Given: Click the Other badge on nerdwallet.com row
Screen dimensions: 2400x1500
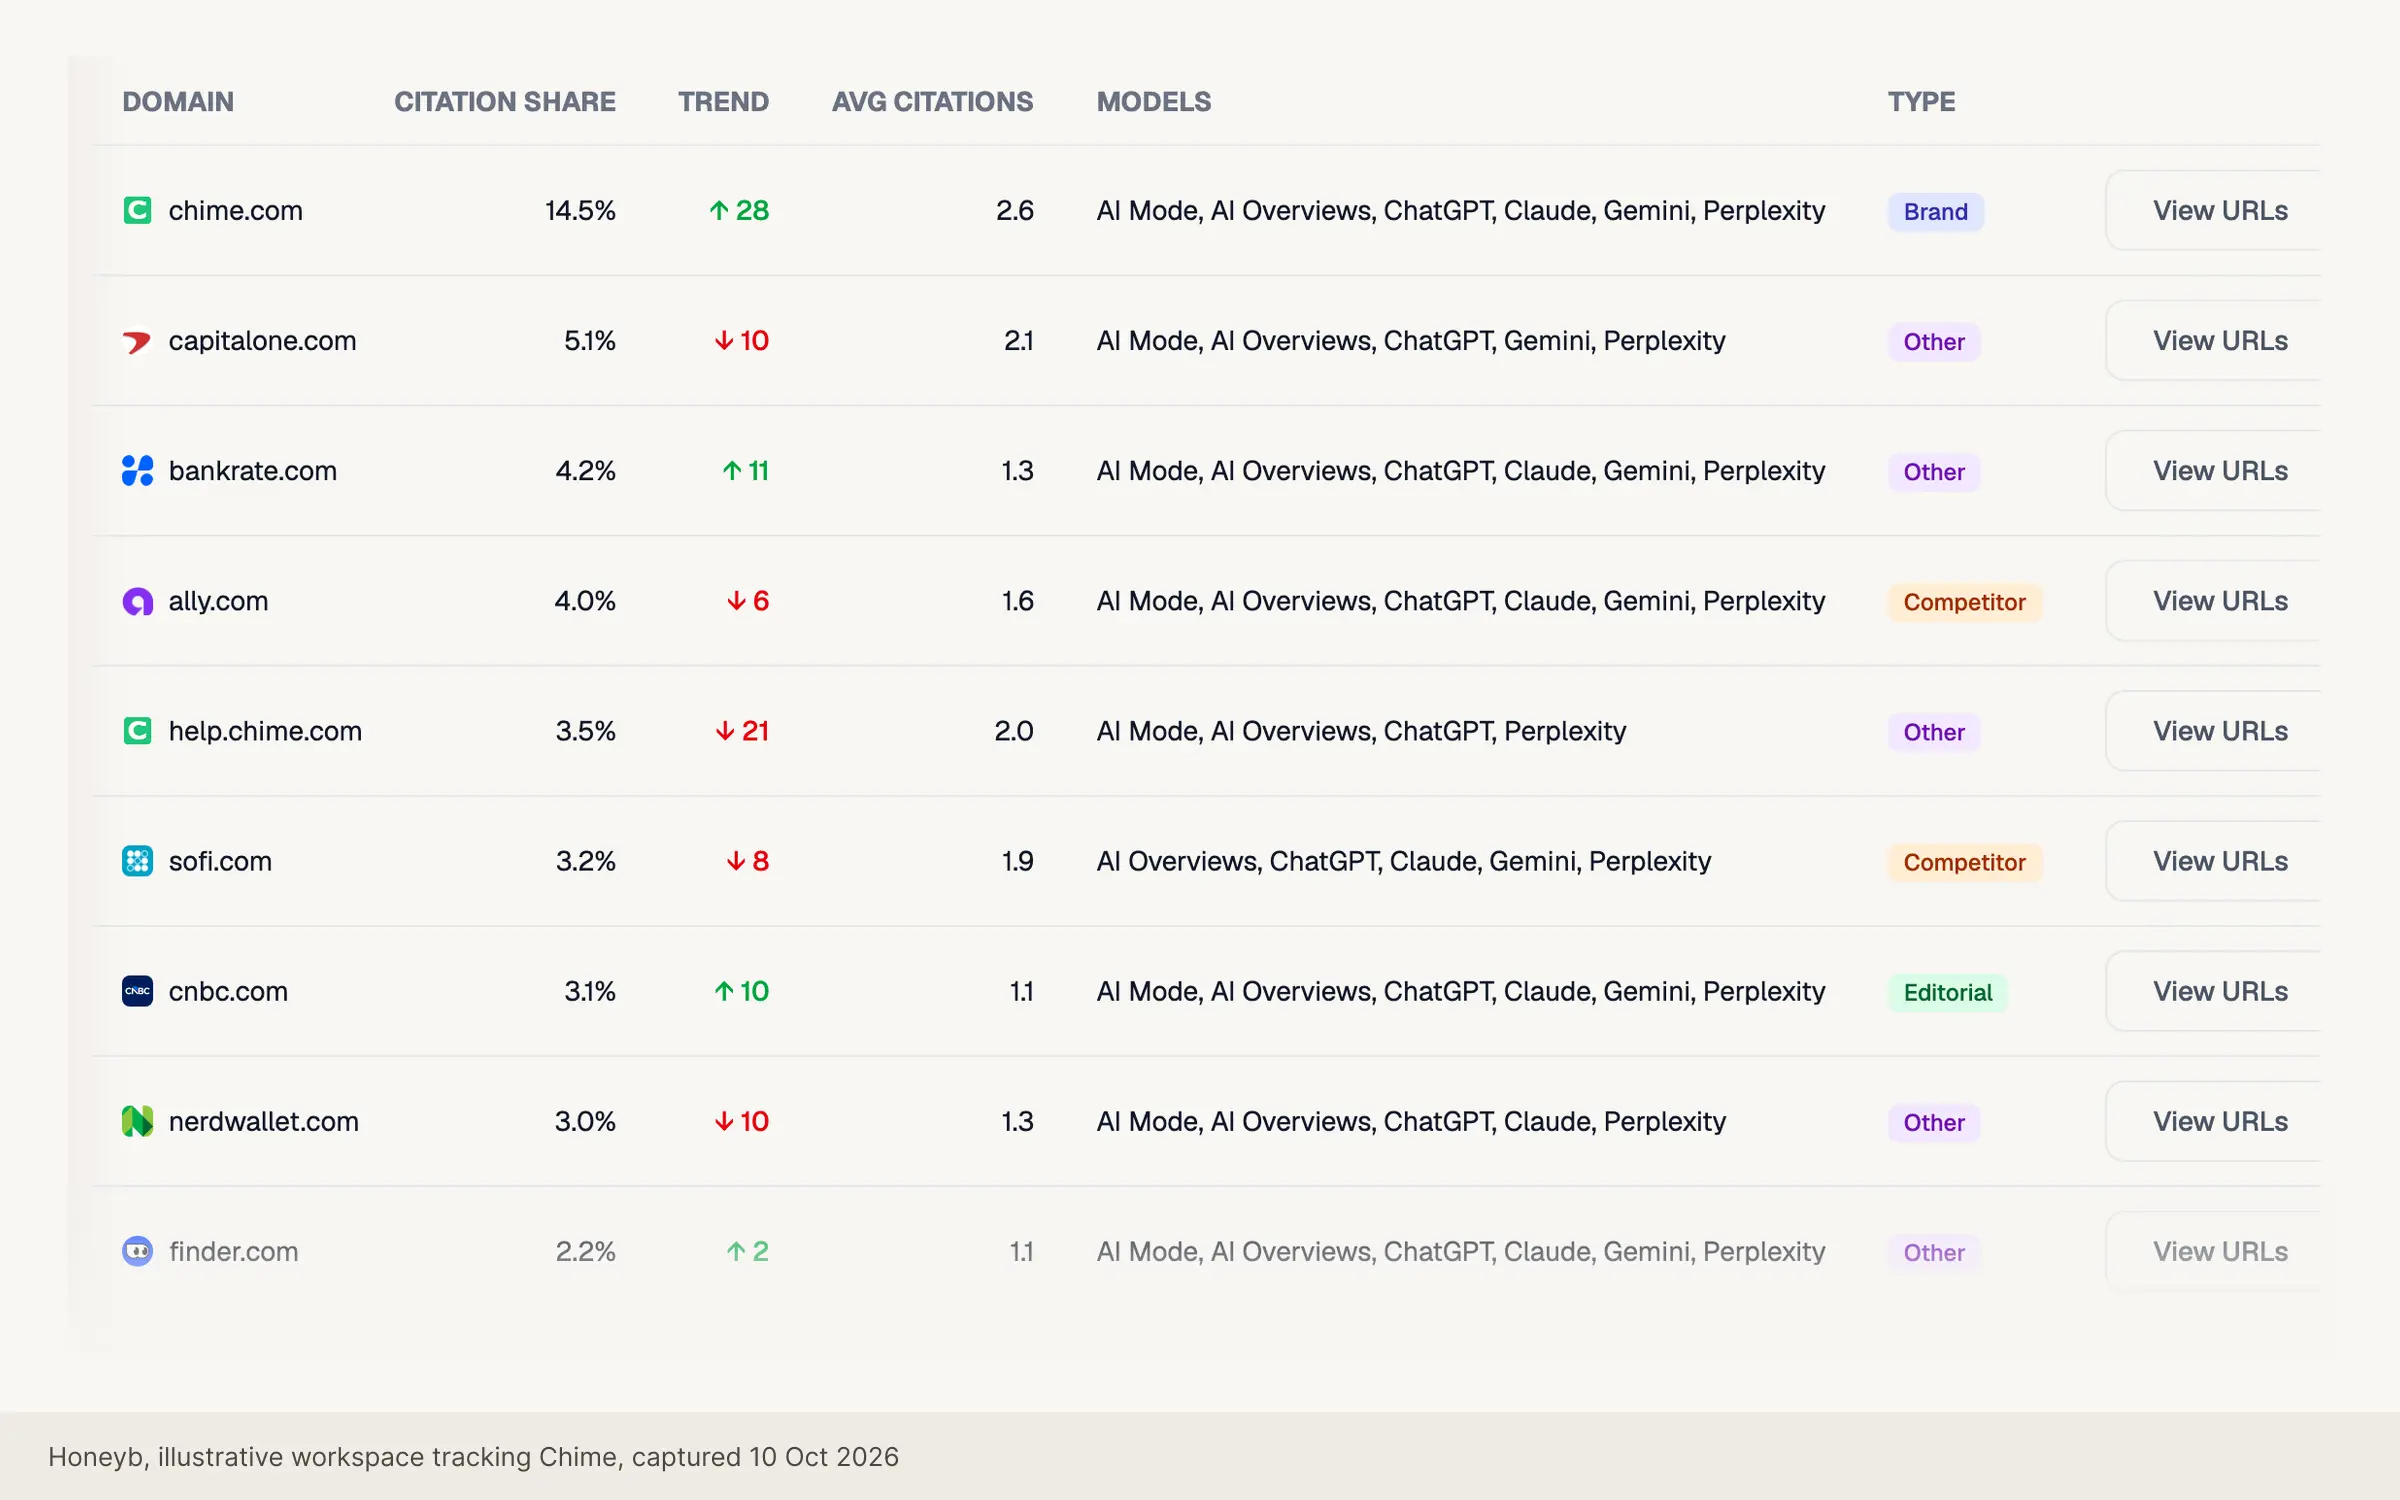Looking at the screenshot, I should (x=1934, y=1123).
